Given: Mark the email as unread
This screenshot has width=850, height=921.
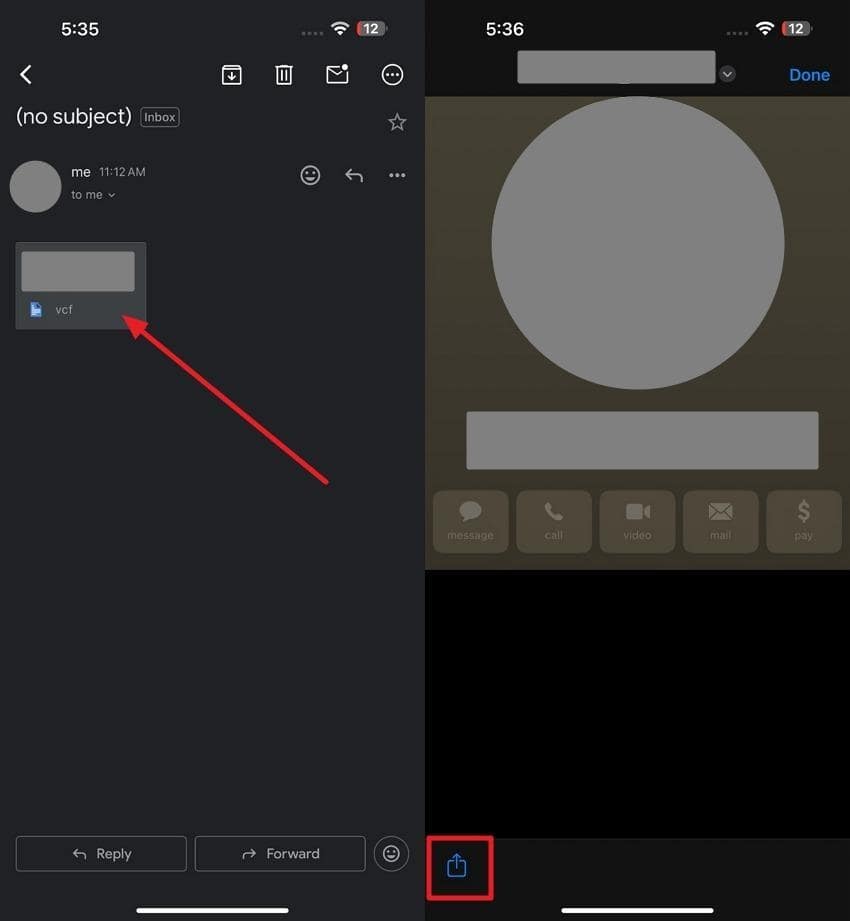Looking at the screenshot, I should click(x=337, y=74).
